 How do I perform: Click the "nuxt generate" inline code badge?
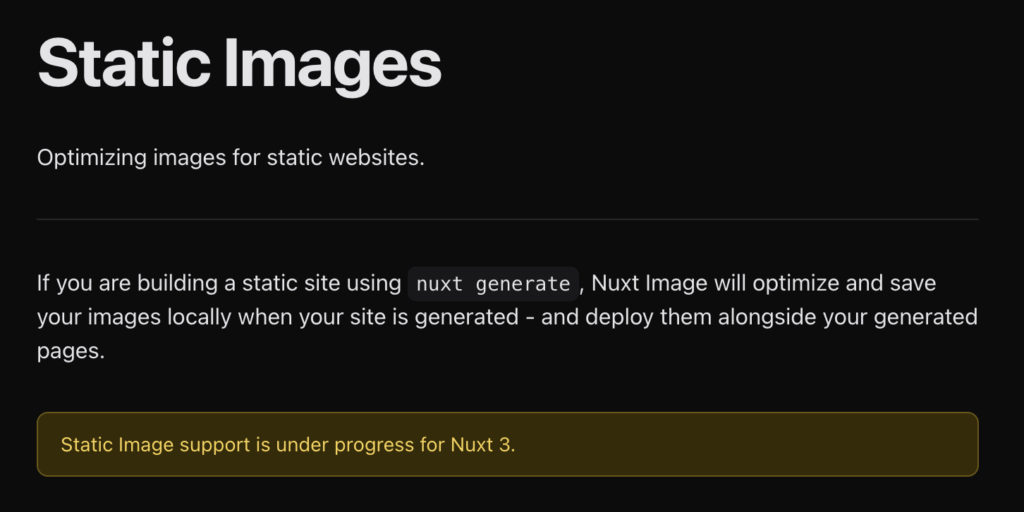[x=494, y=284]
